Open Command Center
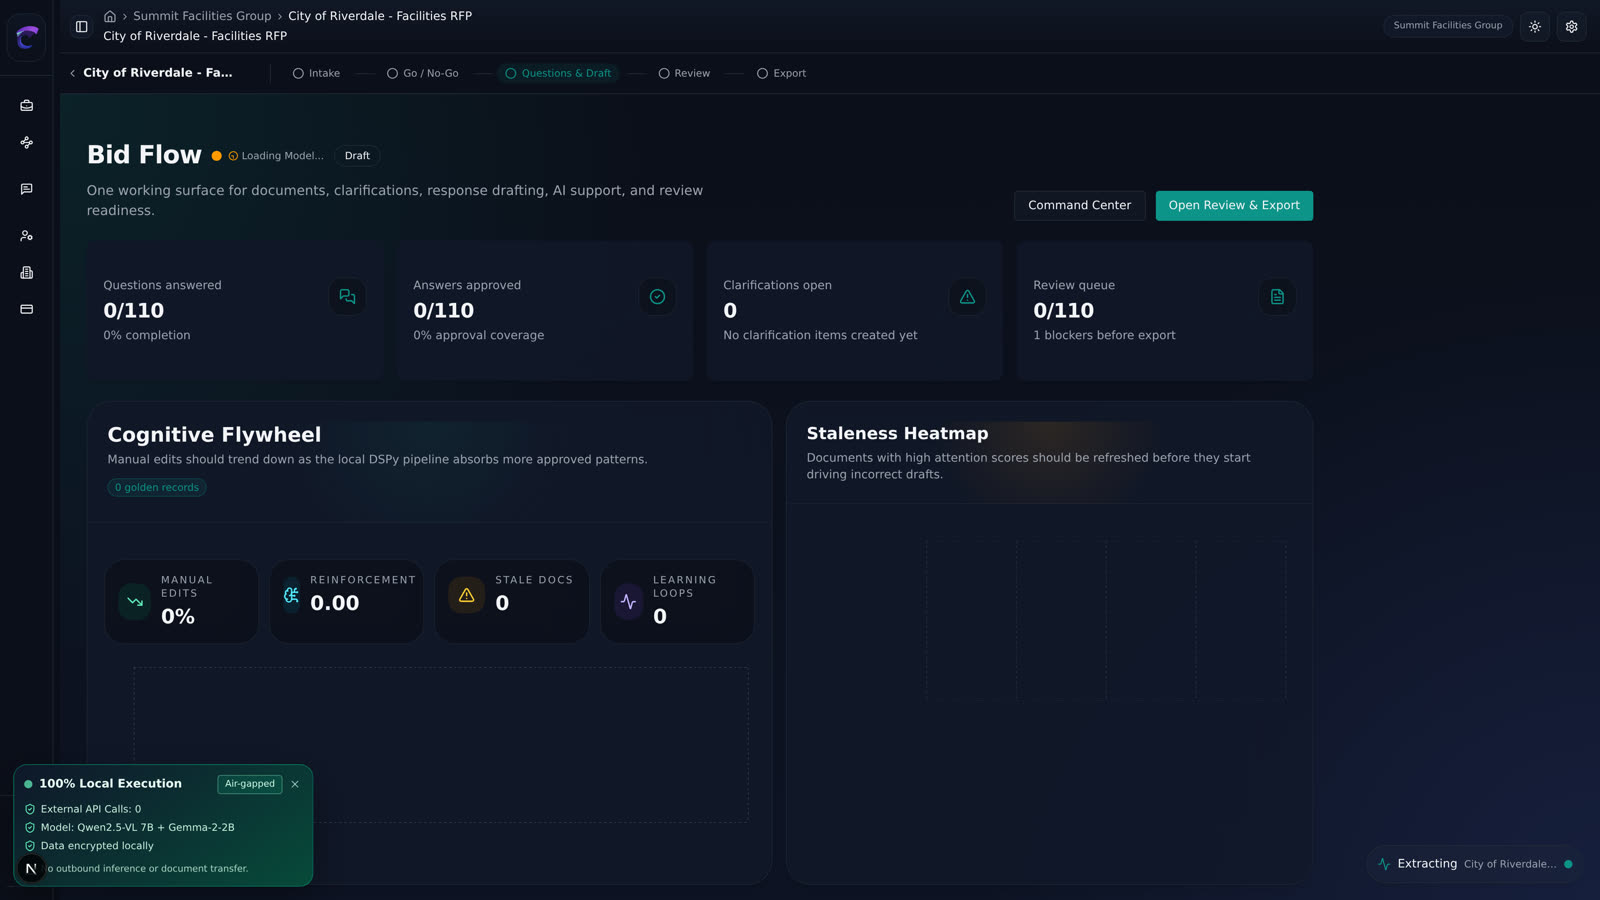The height and width of the screenshot is (900, 1600). (x=1080, y=205)
